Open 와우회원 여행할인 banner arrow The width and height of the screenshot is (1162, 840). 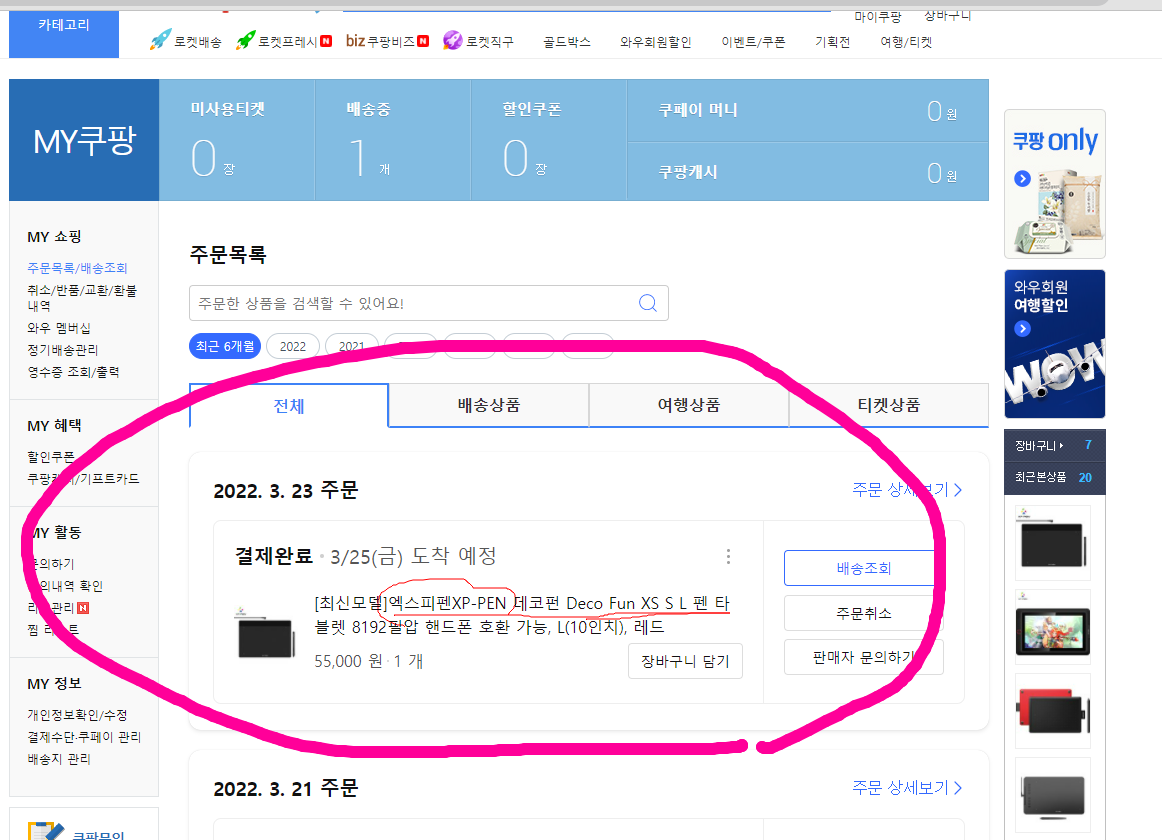click(1023, 328)
